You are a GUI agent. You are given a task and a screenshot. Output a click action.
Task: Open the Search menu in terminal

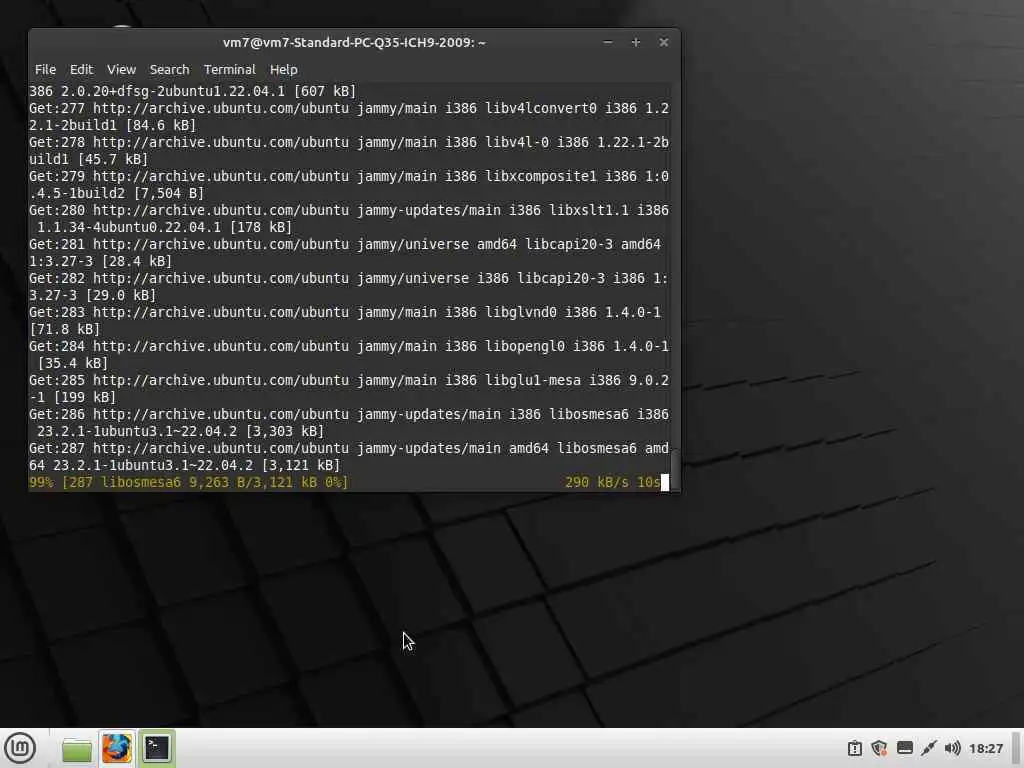click(169, 69)
